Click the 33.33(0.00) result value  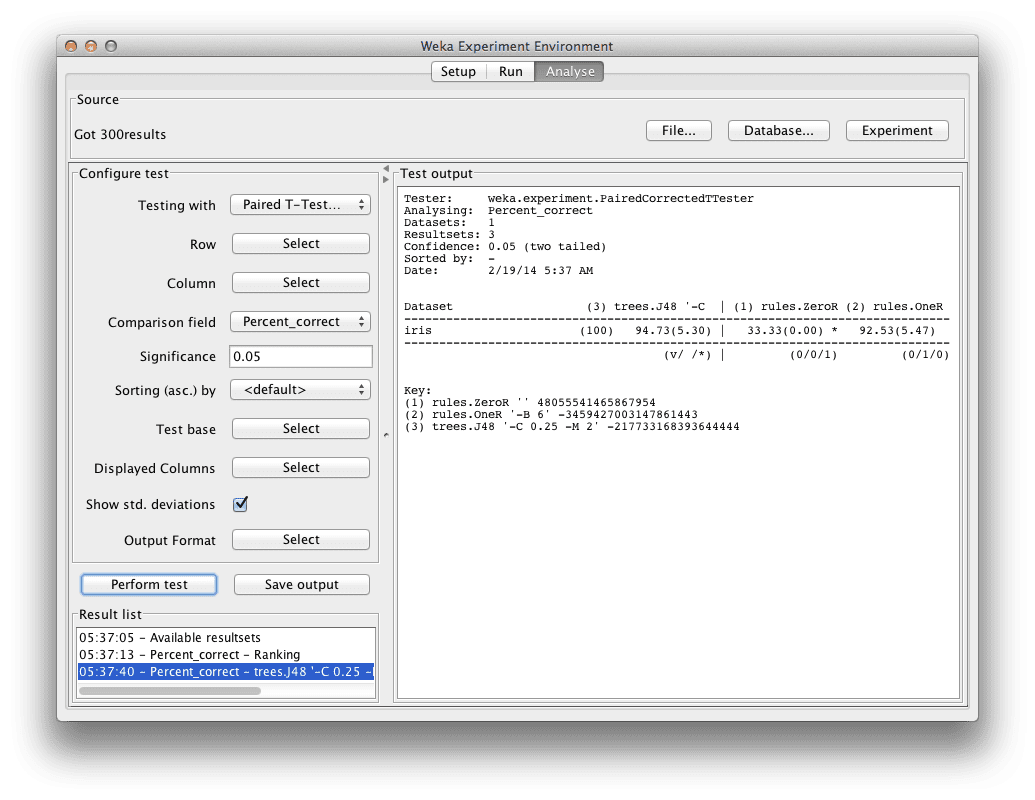(x=785, y=330)
